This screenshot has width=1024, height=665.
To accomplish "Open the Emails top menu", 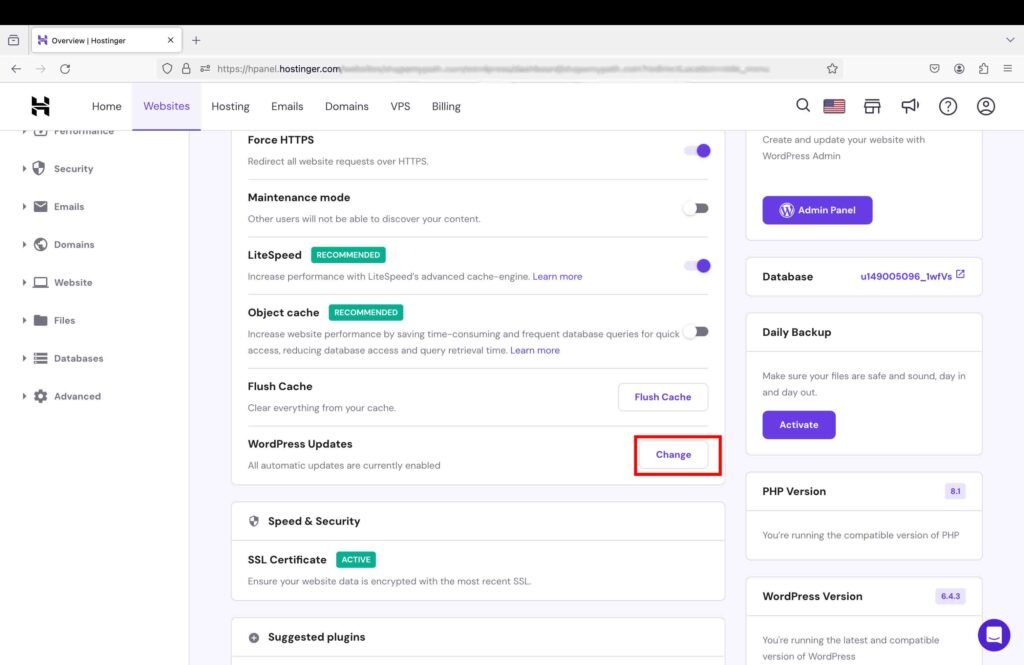I will (287, 106).
